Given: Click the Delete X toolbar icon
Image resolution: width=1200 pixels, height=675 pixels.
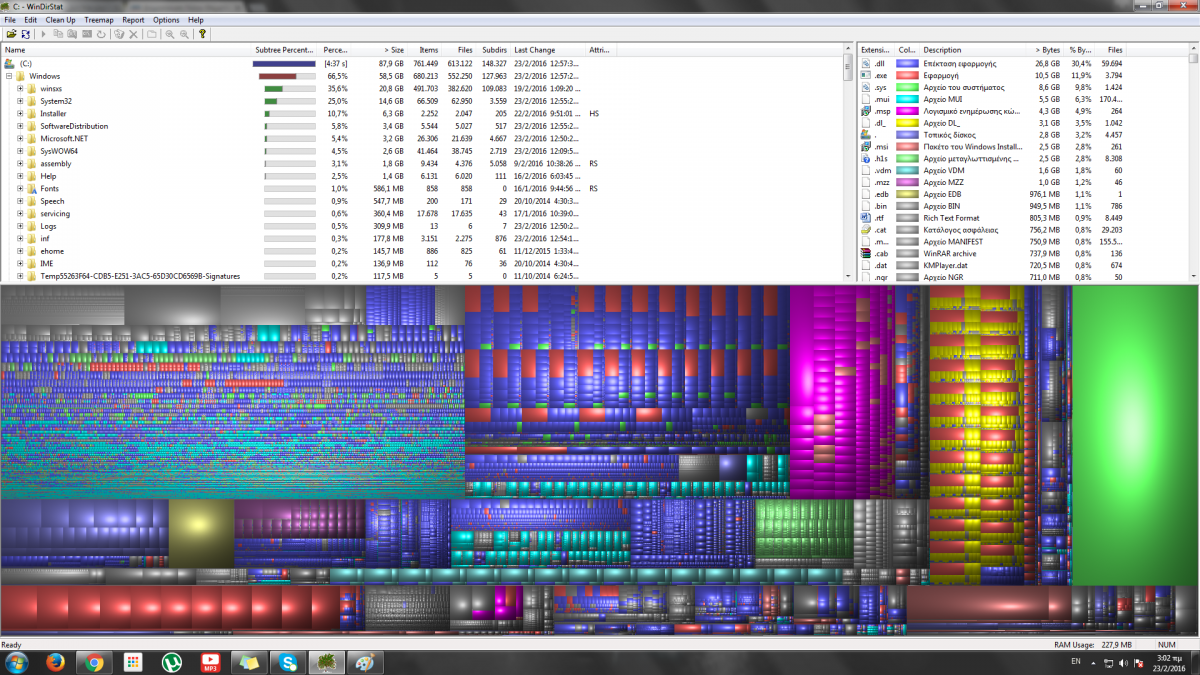Looking at the screenshot, I should (x=133, y=34).
